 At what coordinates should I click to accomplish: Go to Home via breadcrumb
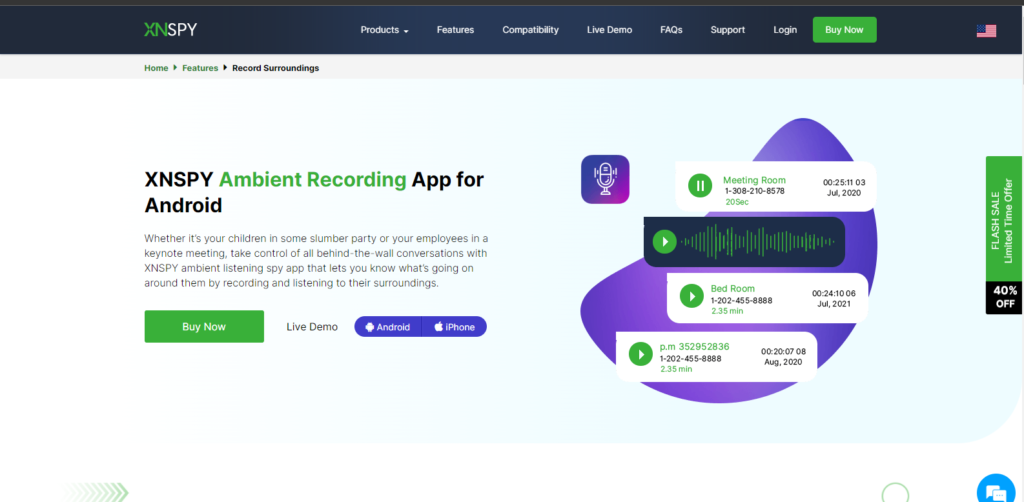[156, 68]
